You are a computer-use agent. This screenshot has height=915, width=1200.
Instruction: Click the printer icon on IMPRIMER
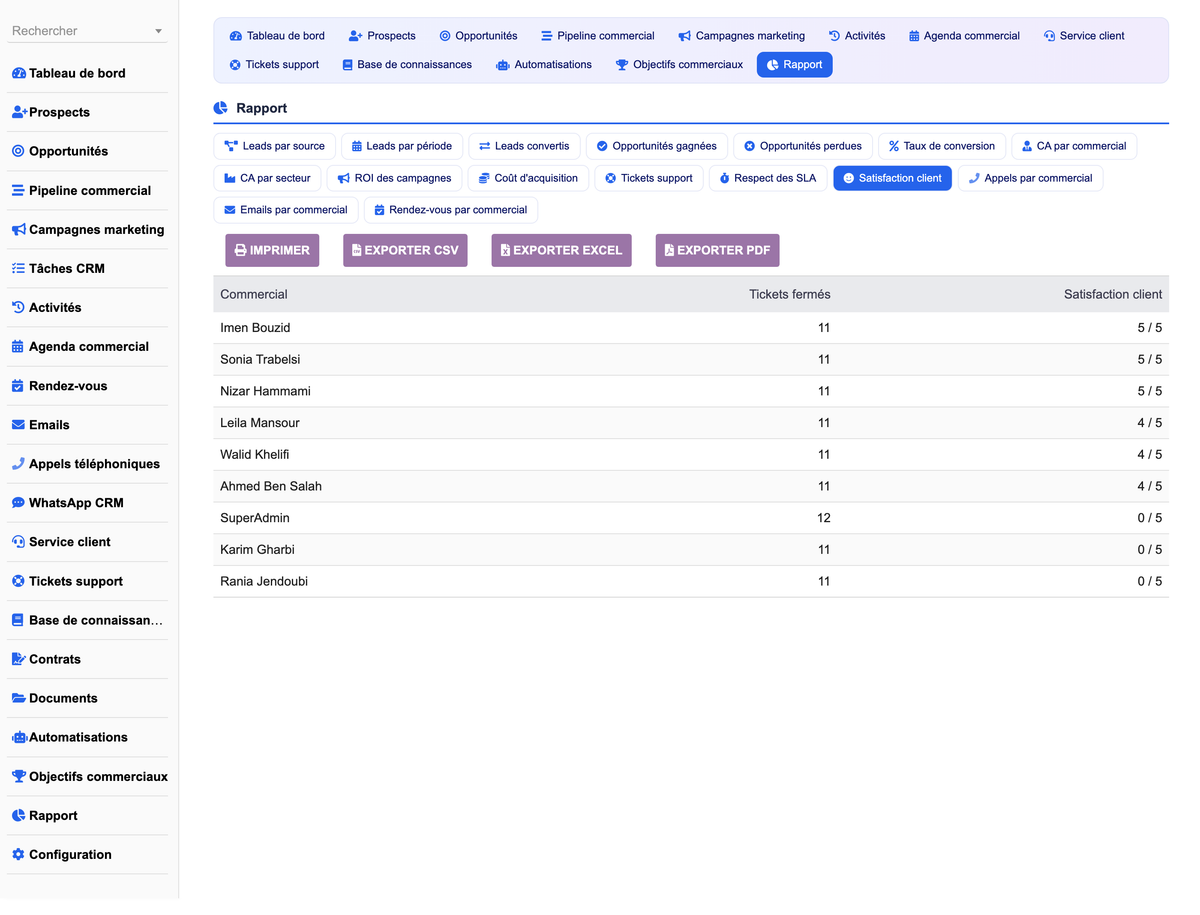pyautogui.click(x=240, y=250)
